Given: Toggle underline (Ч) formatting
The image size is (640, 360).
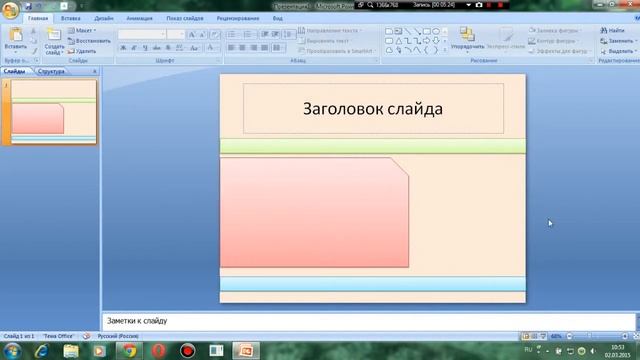Looking at the screenshot, I should click(145, 48).
